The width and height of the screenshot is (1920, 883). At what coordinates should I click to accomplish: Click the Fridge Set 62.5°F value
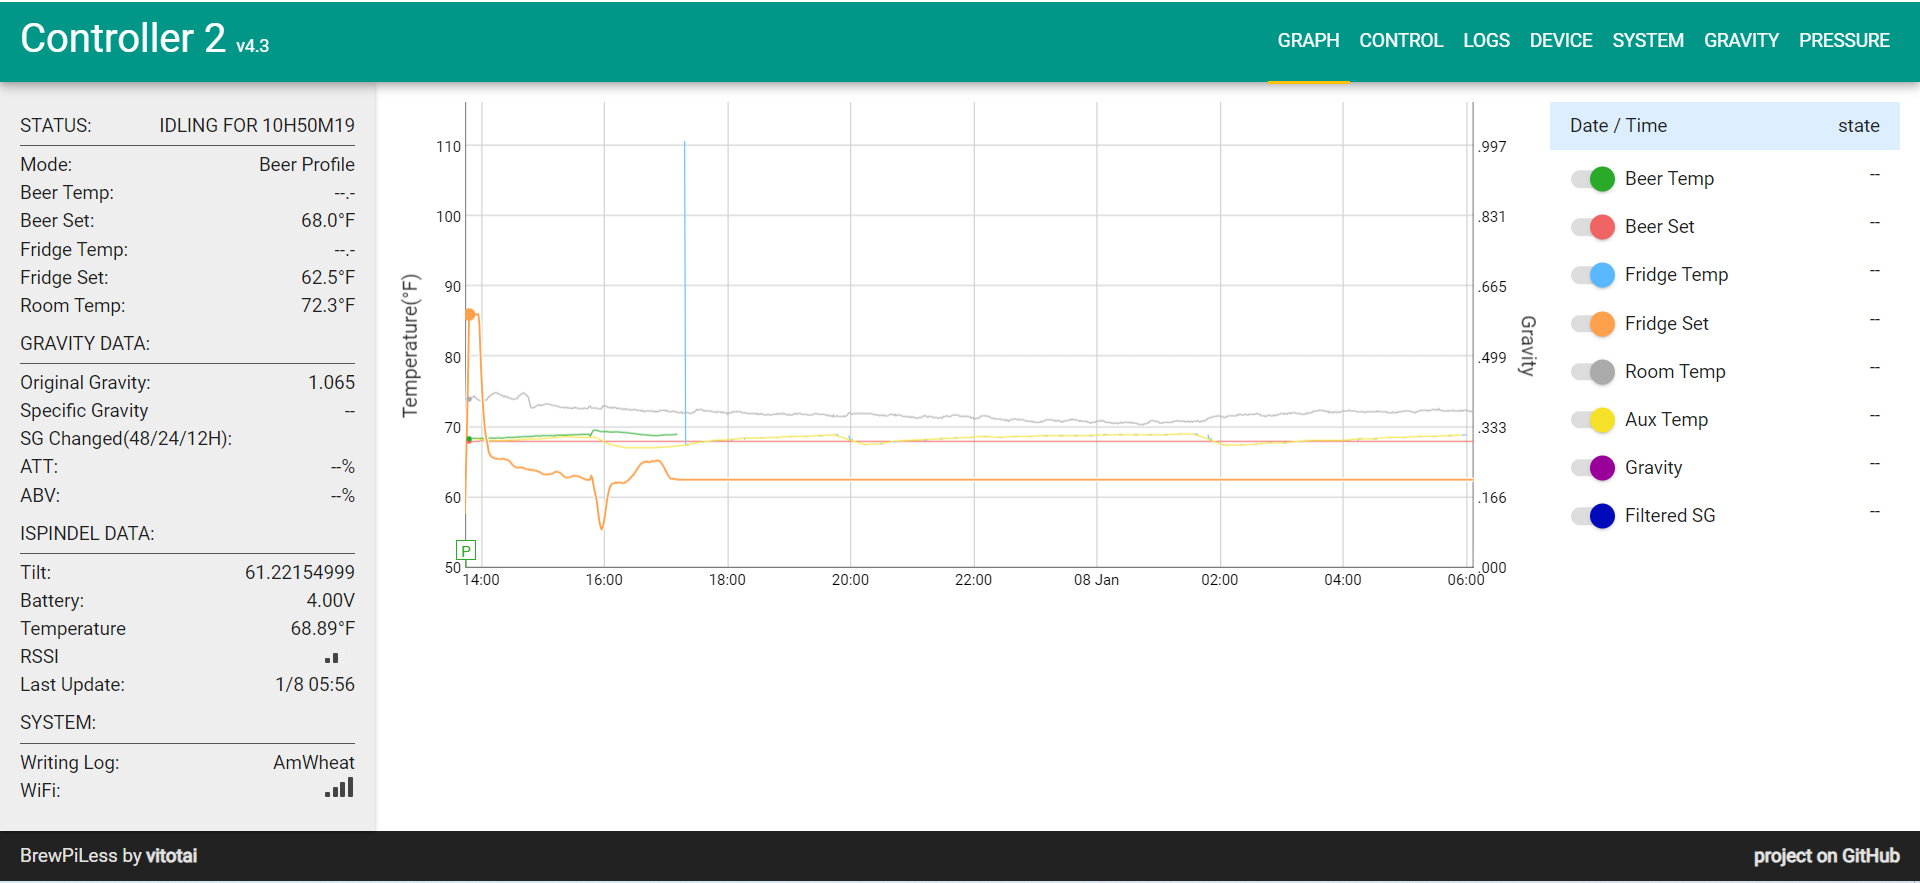click(x=328, y=278)
